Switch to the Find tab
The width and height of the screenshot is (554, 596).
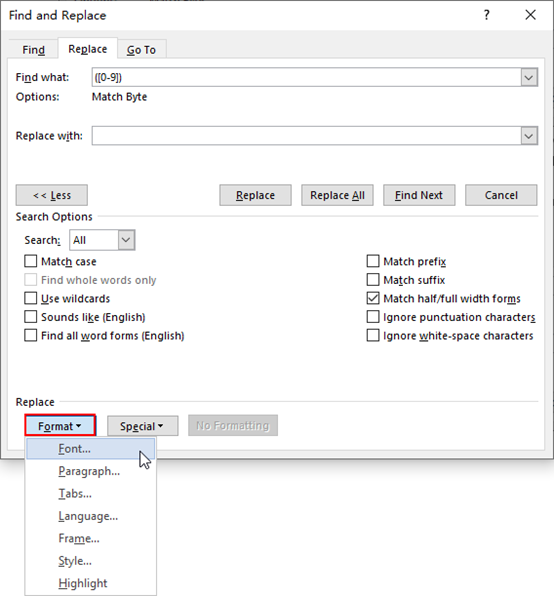(33, 49)
